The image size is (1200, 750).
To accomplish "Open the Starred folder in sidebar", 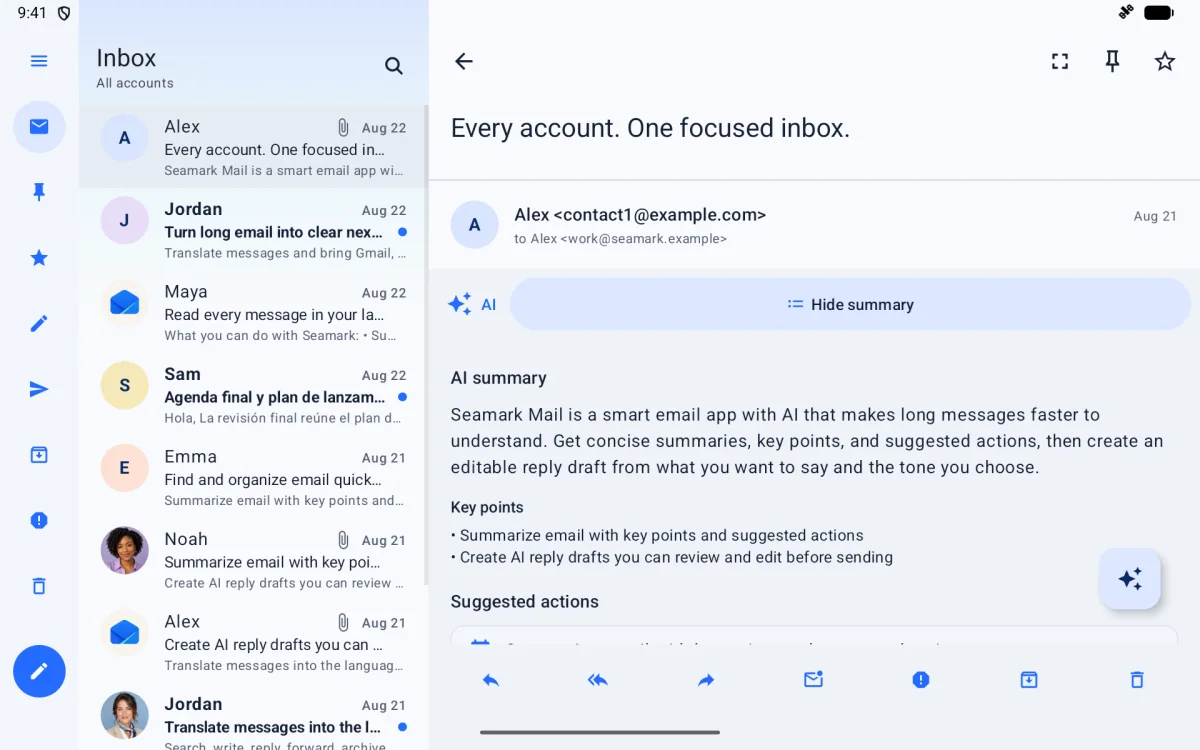I will pos(39,258).
